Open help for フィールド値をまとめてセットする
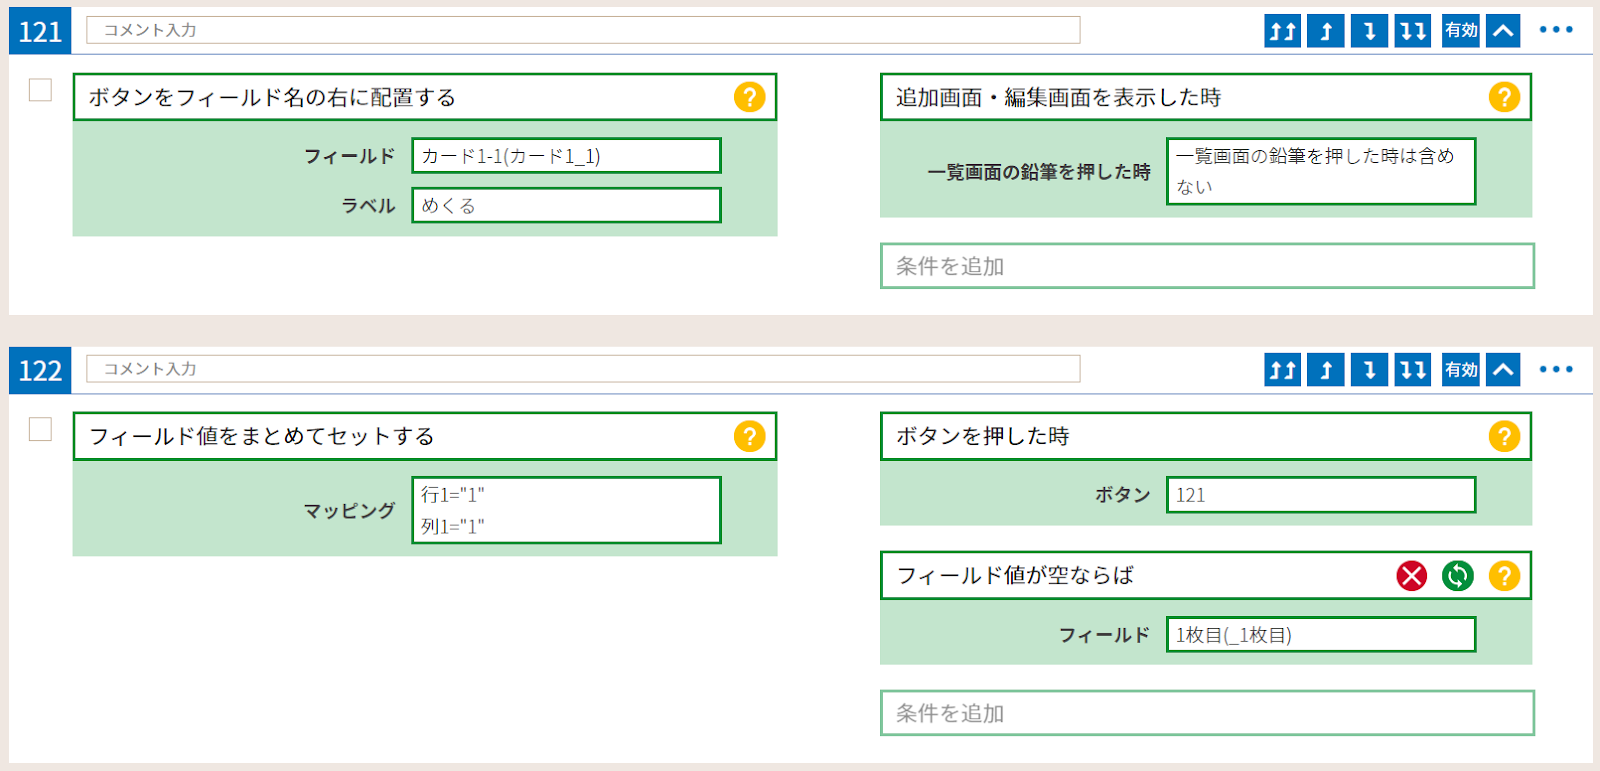 tap(749, 436)
